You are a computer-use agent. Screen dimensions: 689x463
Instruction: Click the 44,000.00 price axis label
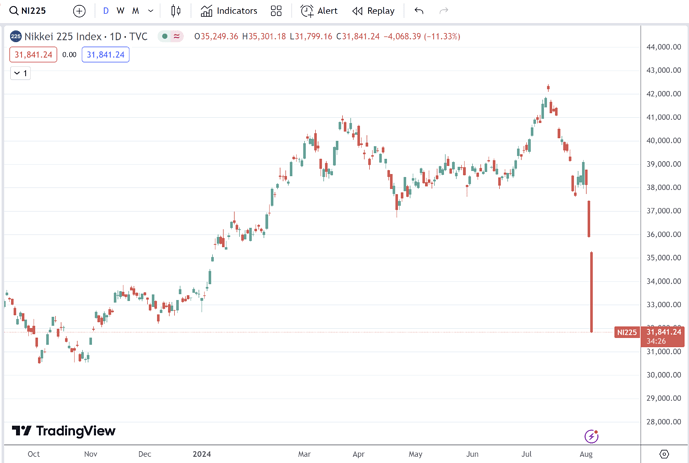(x=664, y=47)
